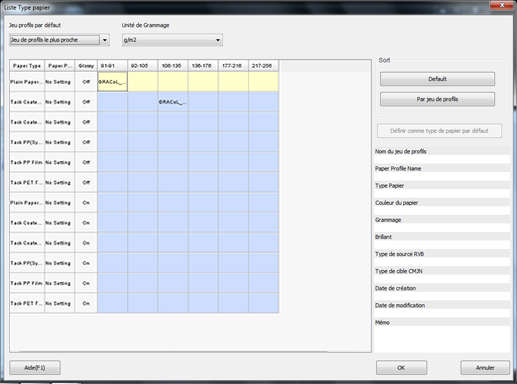
Task: Click the Off cell in the Tack PP Film row
Action: (86, 162)
